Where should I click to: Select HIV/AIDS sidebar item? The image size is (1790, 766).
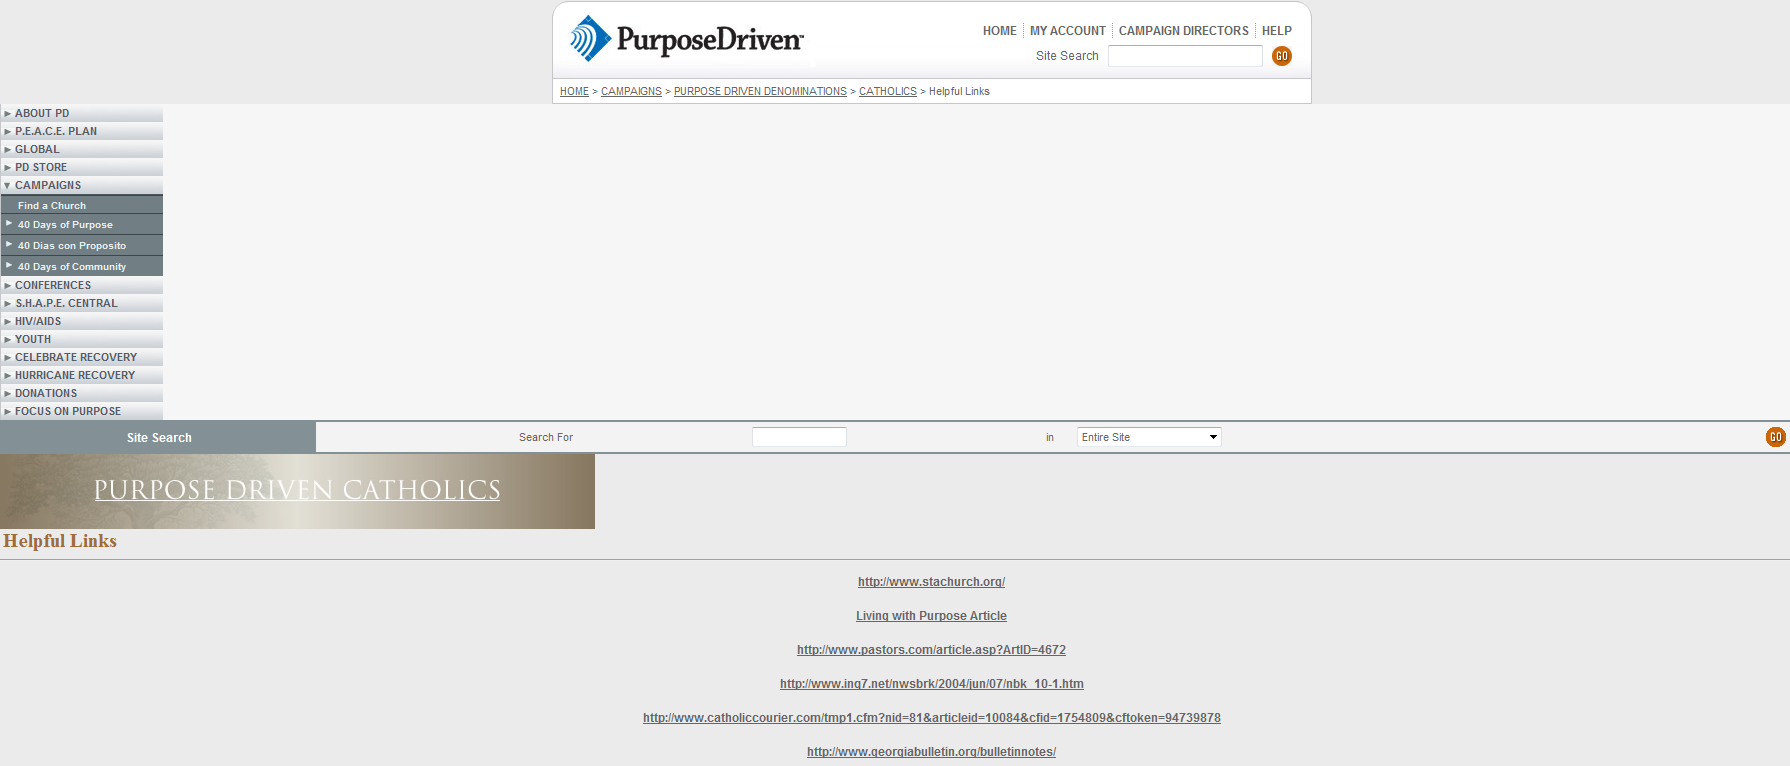38,322
